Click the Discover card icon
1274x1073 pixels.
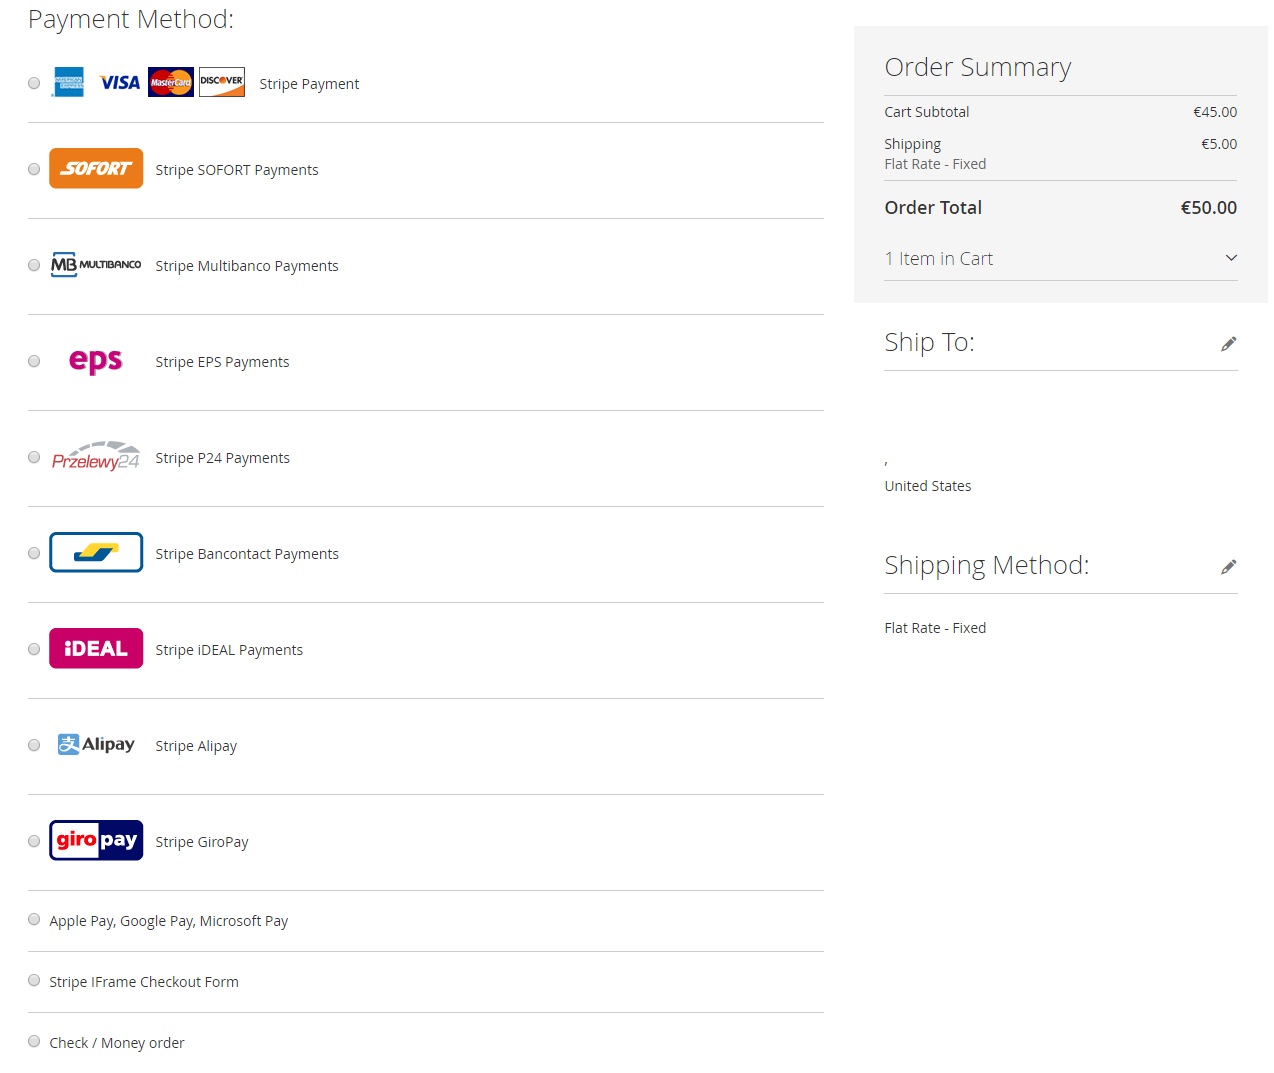(x=221, y=82)
